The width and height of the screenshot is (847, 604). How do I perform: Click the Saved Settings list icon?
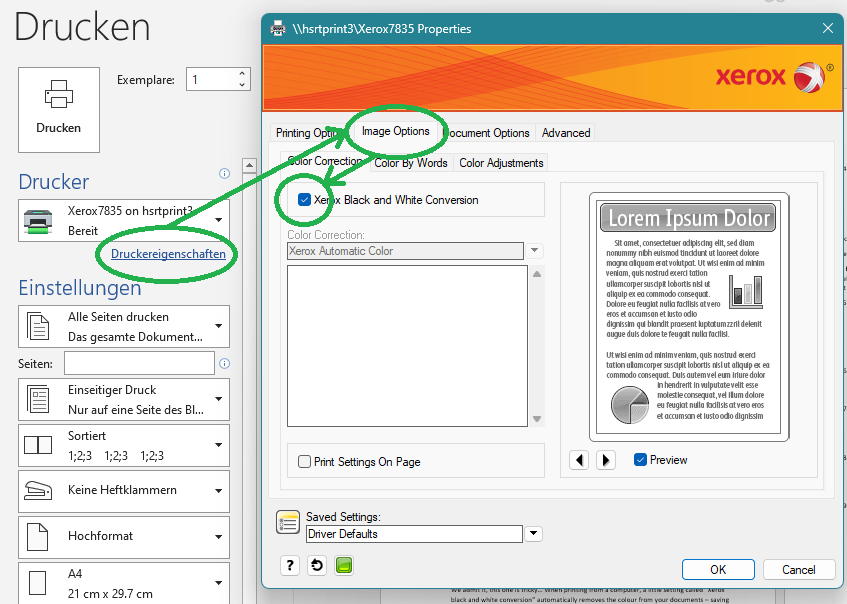pos(288,522)
